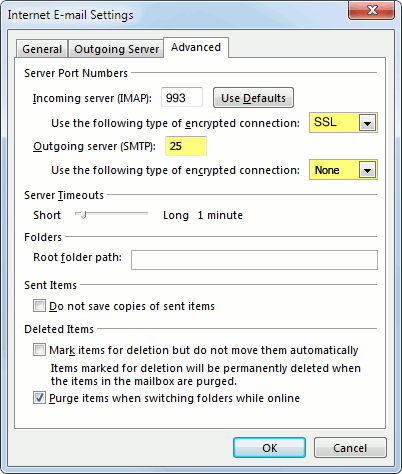
Task: Uncheck Purge items when switching folders
Action: point(39,398)
